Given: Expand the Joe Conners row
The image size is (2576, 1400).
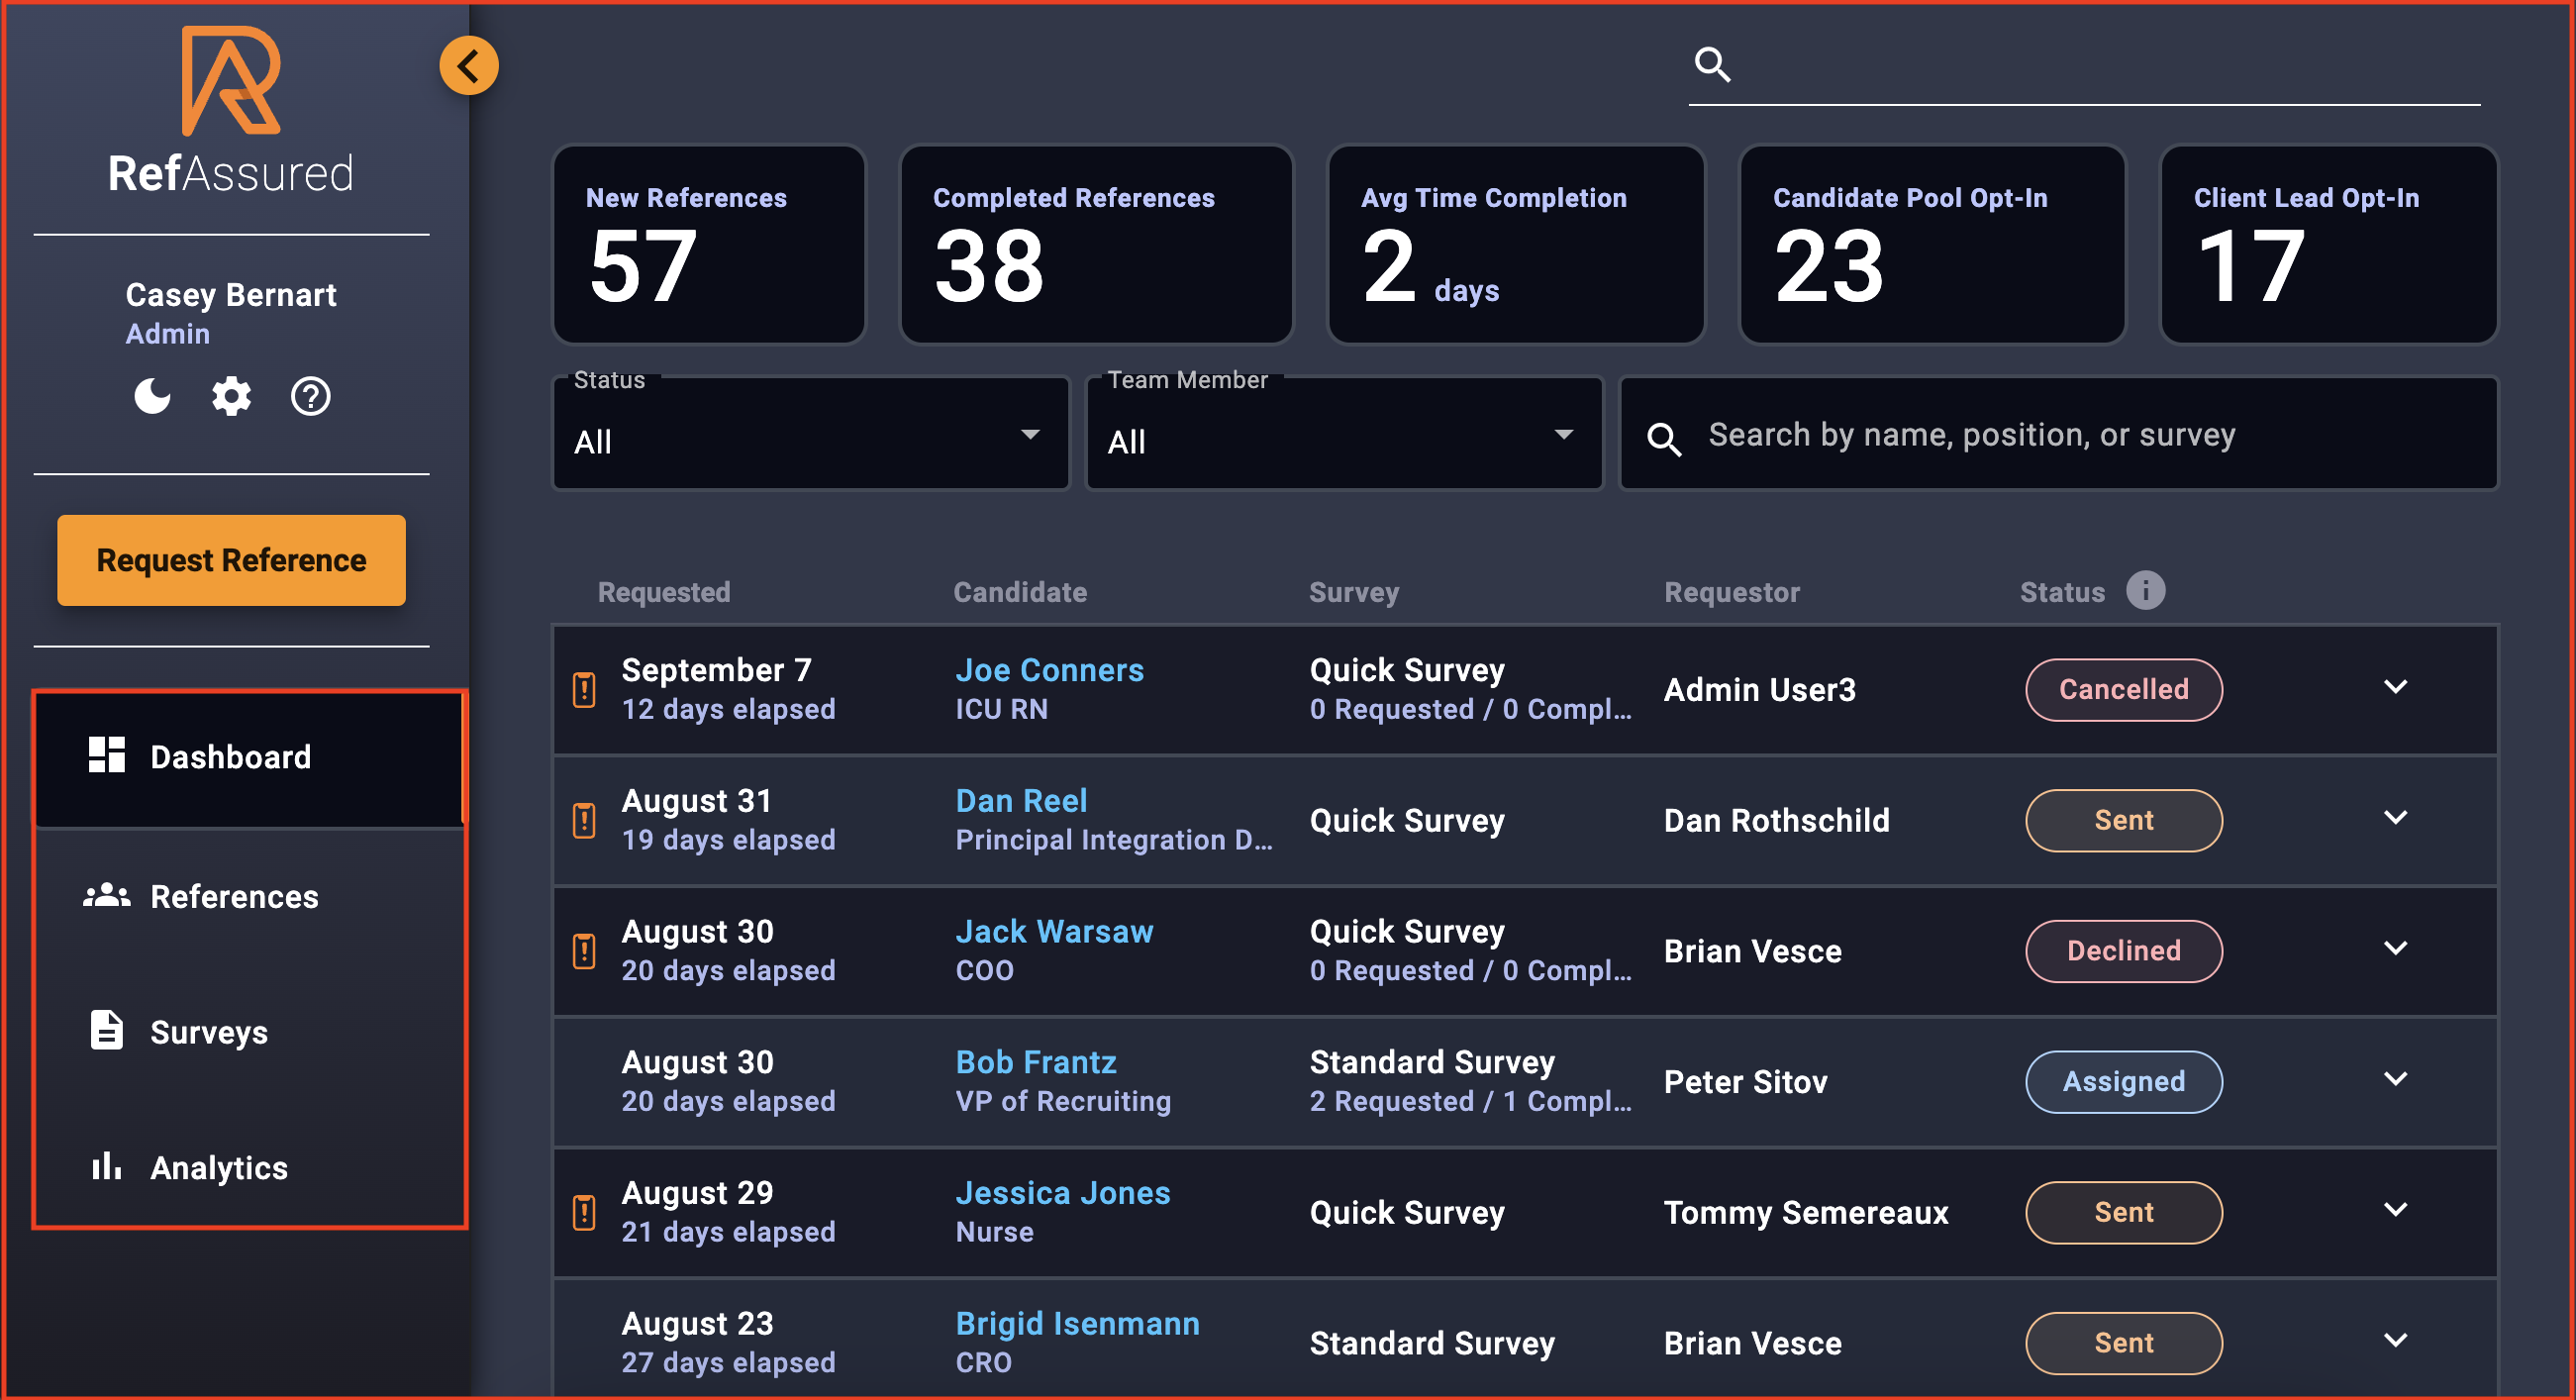Looking at the screenshot, I should coord(2395,687).
